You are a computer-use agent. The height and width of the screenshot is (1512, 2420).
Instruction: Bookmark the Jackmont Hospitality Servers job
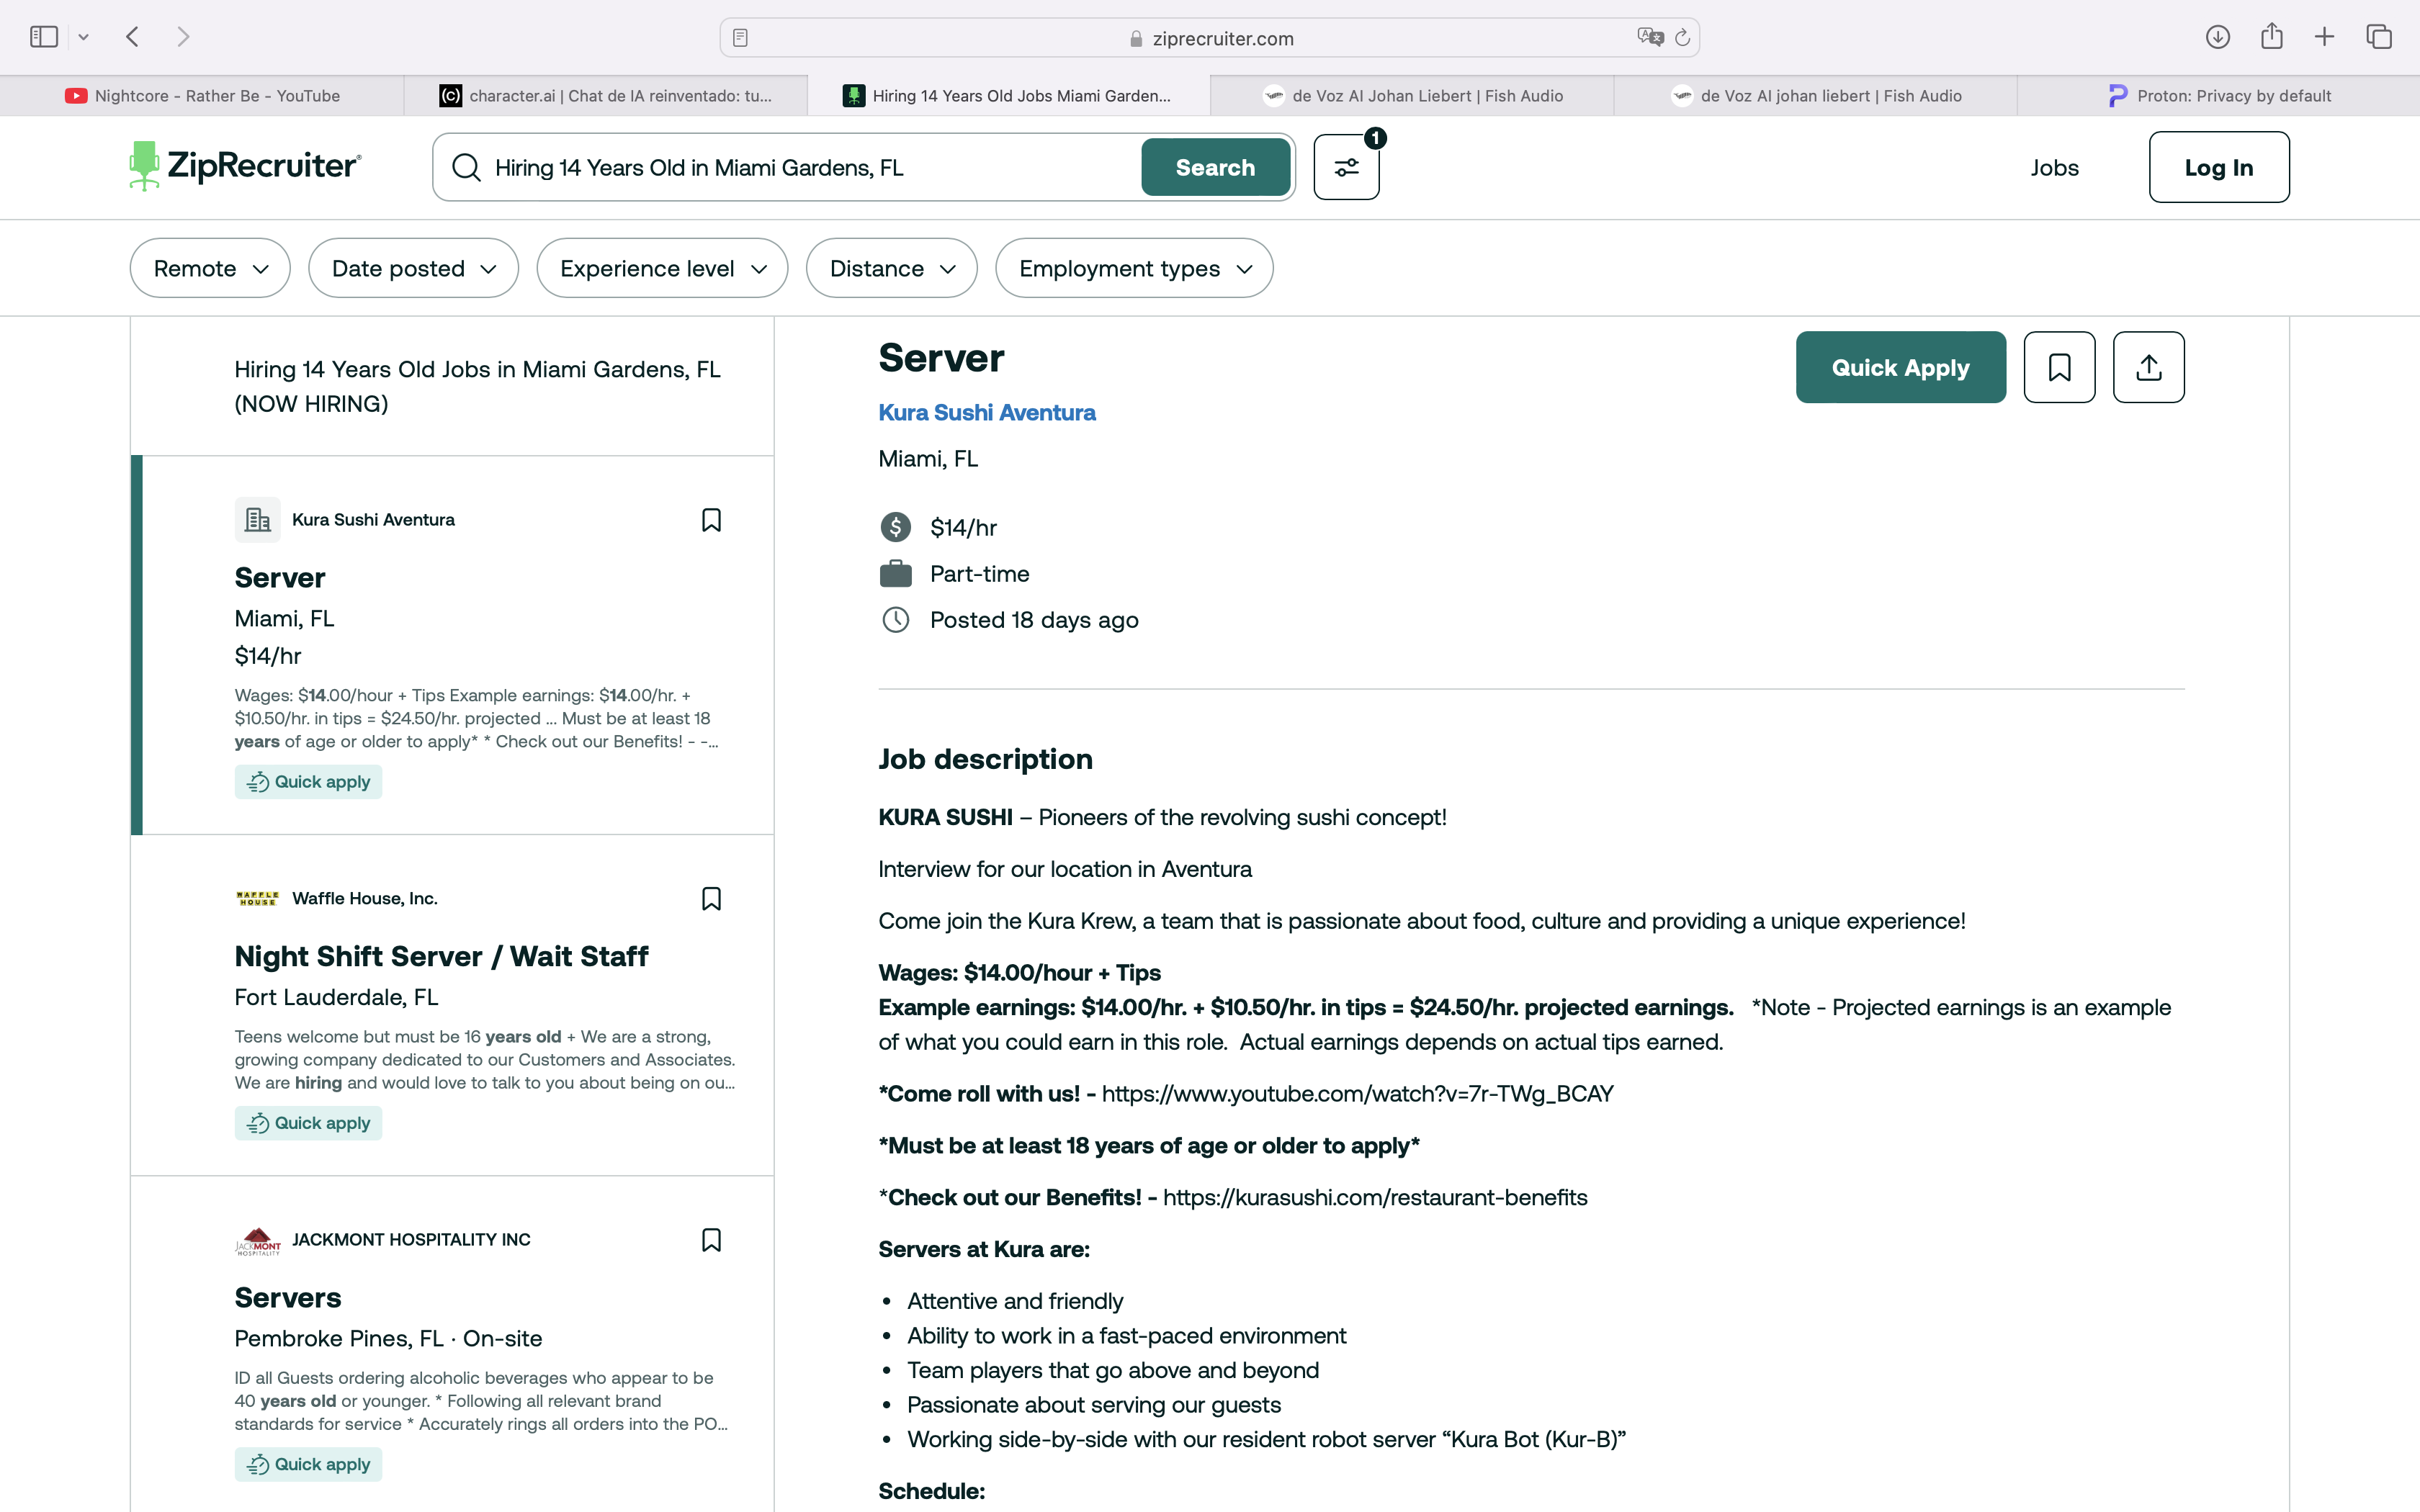(x=711, y=1240)
